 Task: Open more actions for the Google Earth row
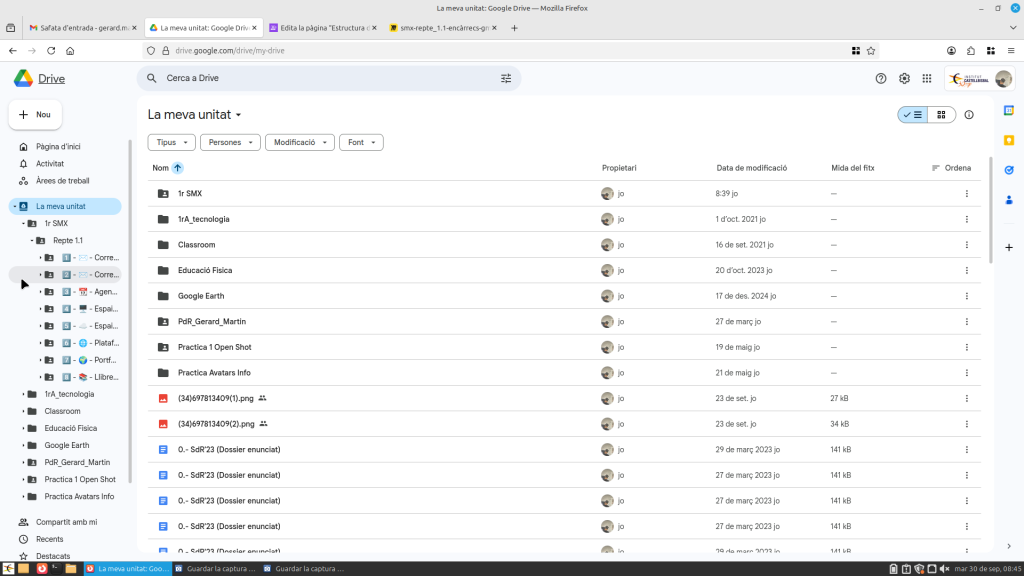tap(966, 296)
